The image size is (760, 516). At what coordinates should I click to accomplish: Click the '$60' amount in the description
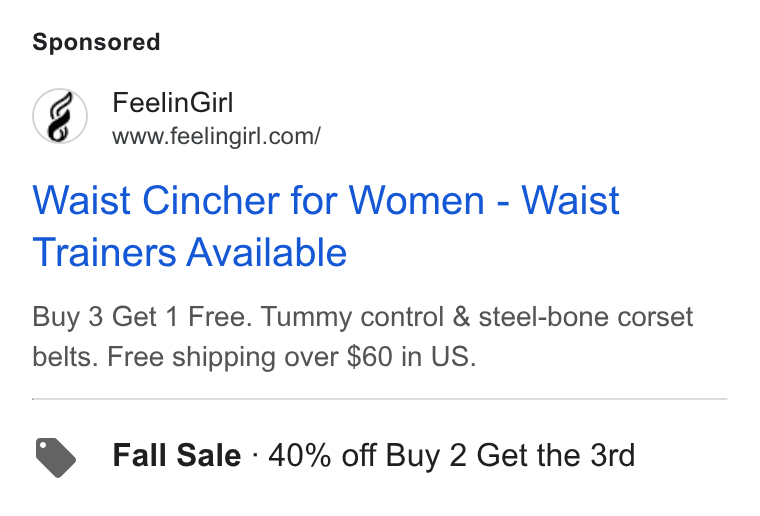(369, 357)
